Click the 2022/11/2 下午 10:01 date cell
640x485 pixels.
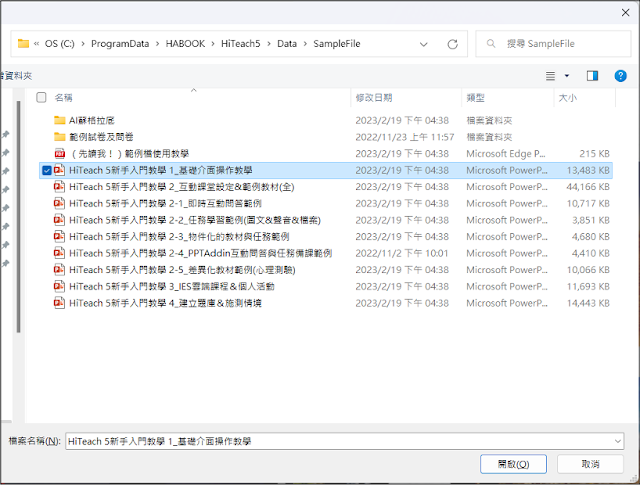coord(402,253)
